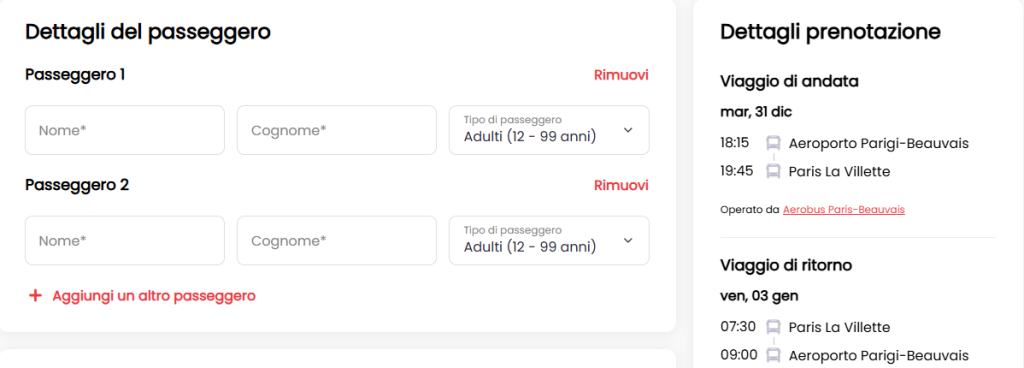The width and height of the screenshot is (1024, 368).
Task: Click the chevron in Passeggero 2 passenger type
Action: pos(628,241)
